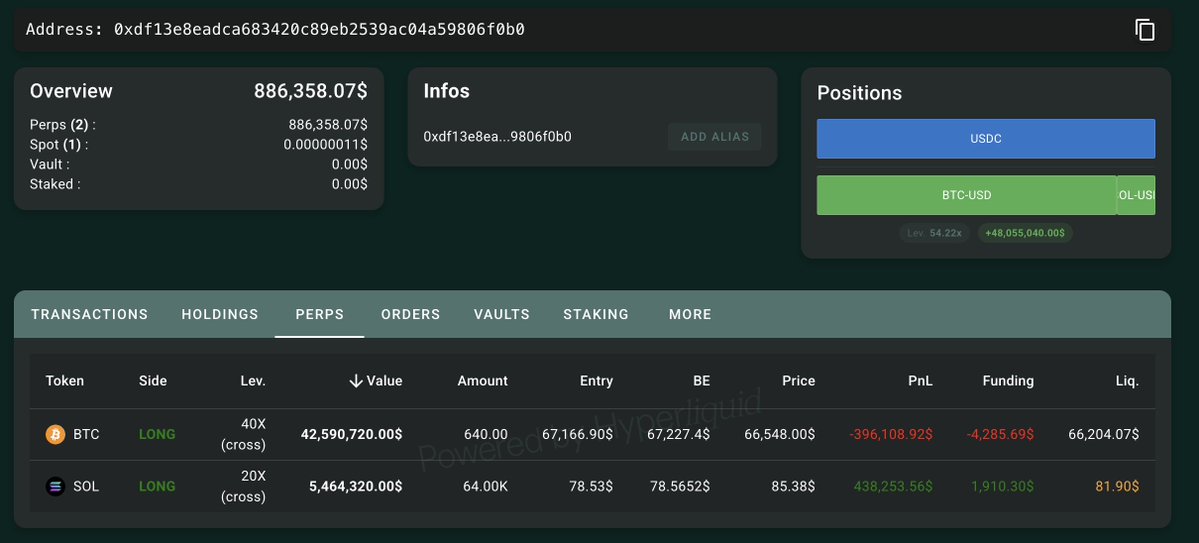Image resolution: width=1199 pixels, height=543 pixels.
Task: Go to the Orders tab
Action: [410, 314]
